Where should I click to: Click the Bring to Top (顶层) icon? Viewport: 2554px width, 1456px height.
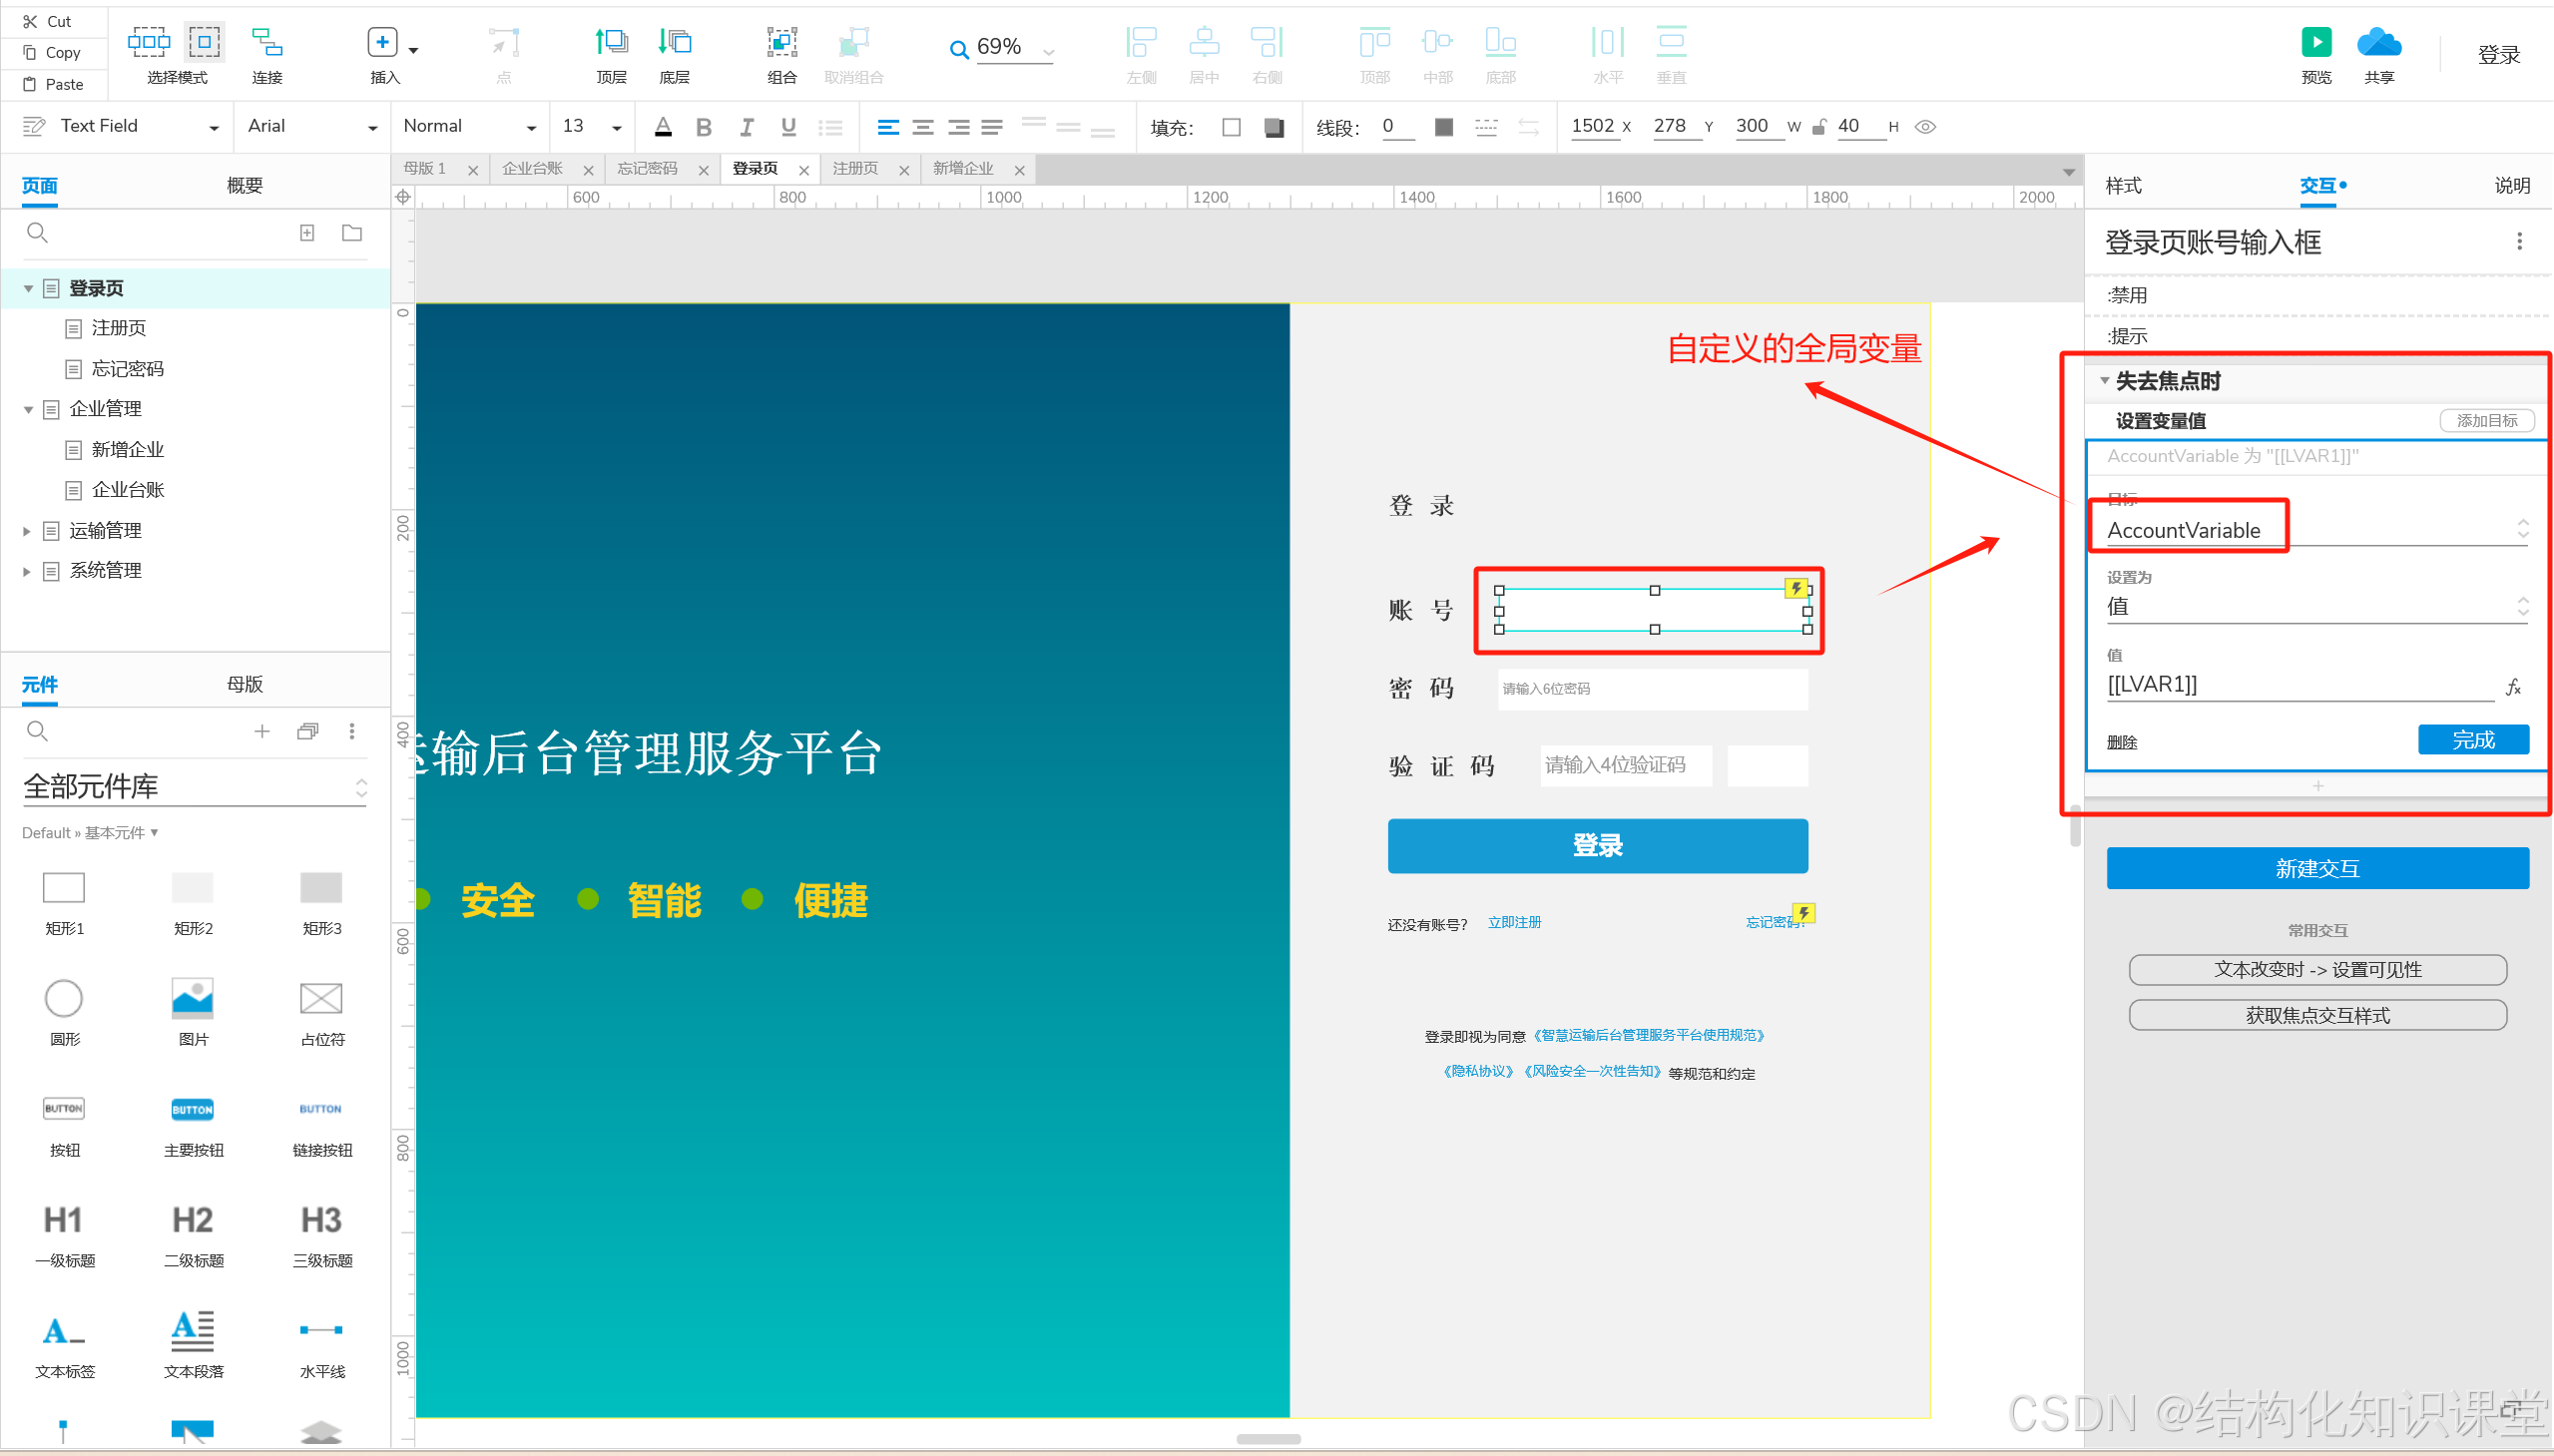[x=611, y=43]
